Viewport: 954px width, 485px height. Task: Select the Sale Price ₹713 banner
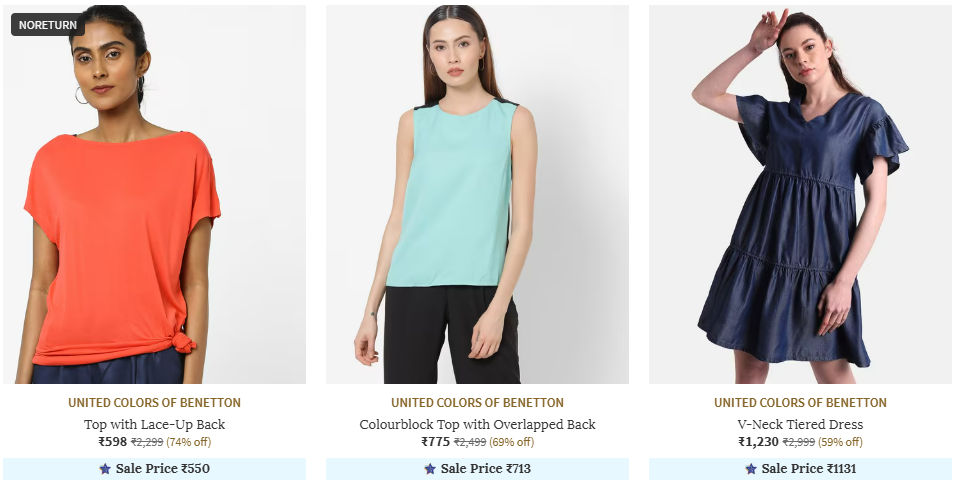click(x=477, y=469)
